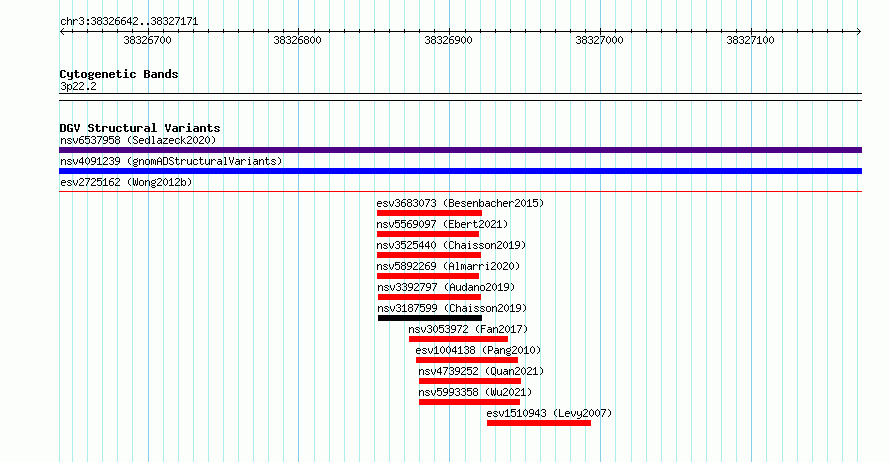Click ruler position 38326800
890x462 pixels.
click(x=297, y=40)
